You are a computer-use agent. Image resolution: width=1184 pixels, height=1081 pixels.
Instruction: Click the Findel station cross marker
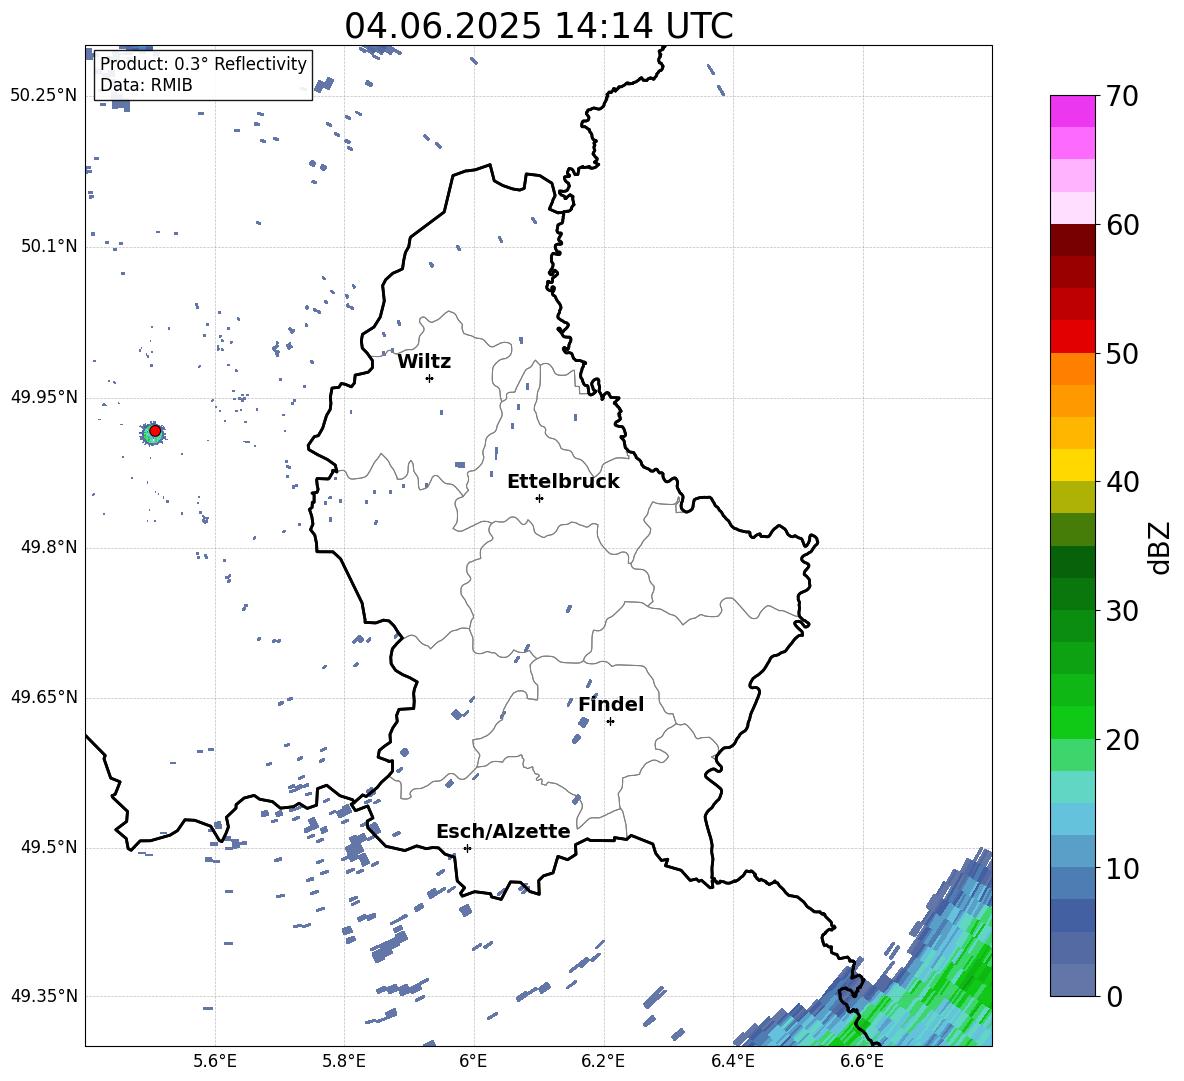[610, 722]
